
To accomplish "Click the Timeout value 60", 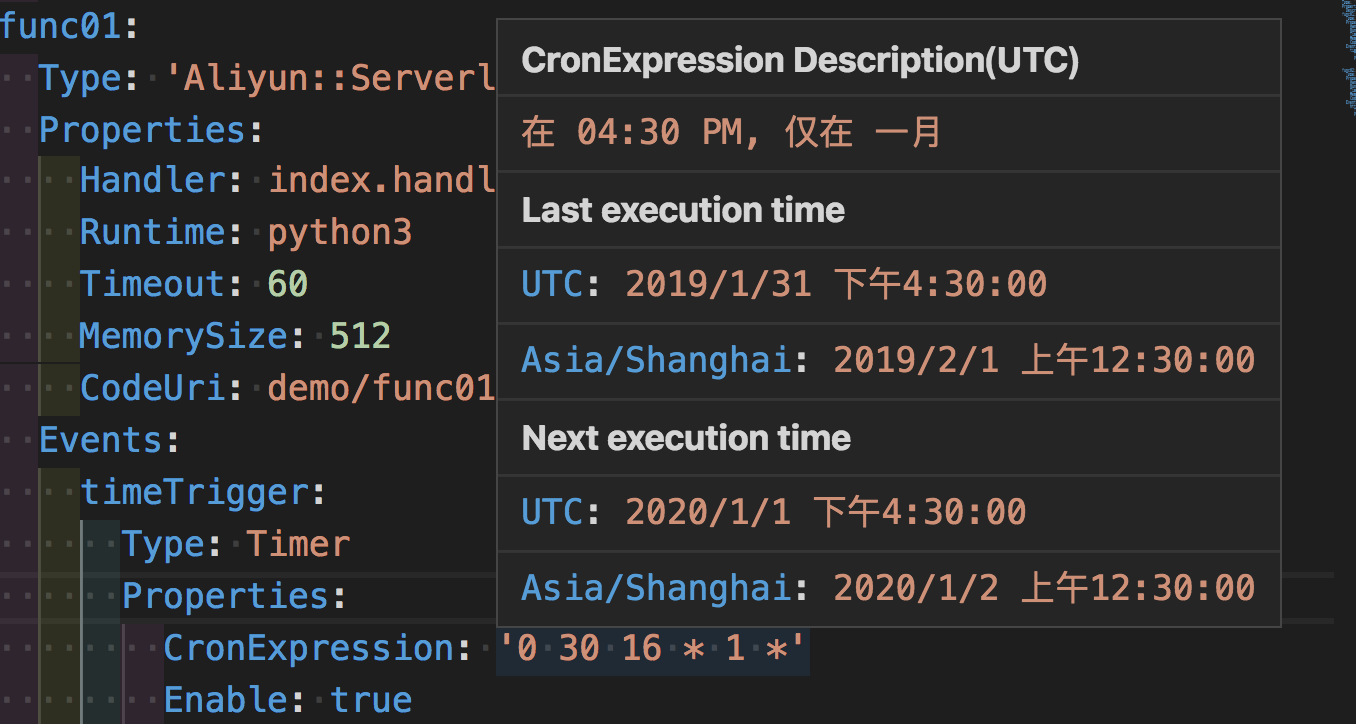I will click(x=288, y=284).
